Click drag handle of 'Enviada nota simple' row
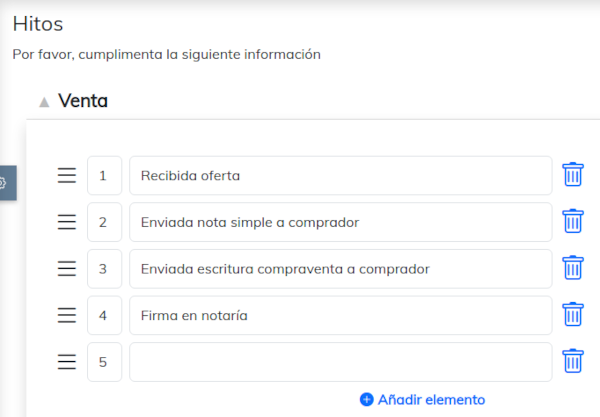The width and height of the screenshot is (600, 417). (67, 222)
